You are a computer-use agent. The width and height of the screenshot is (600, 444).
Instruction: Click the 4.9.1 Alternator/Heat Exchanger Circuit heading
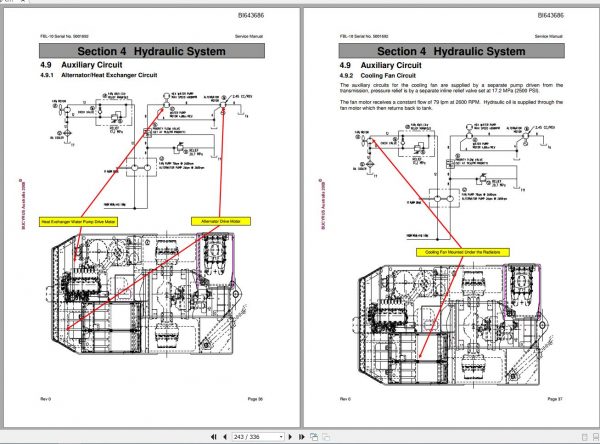99,75
